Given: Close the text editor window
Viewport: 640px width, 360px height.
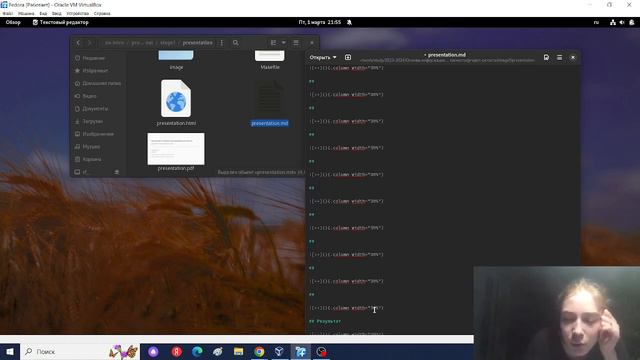Looking at the screenshot, I should pos(573,58).
